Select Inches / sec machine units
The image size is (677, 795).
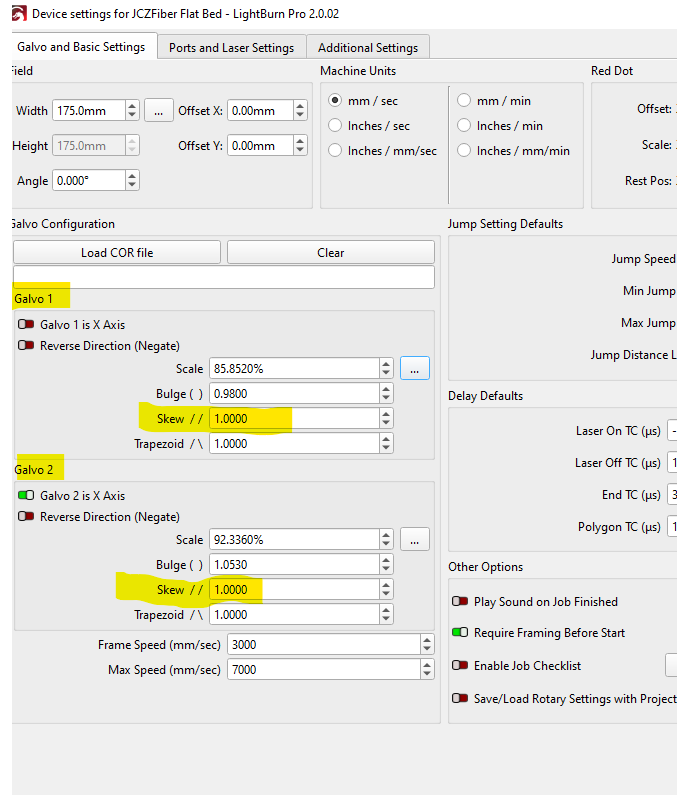point(336,126)
